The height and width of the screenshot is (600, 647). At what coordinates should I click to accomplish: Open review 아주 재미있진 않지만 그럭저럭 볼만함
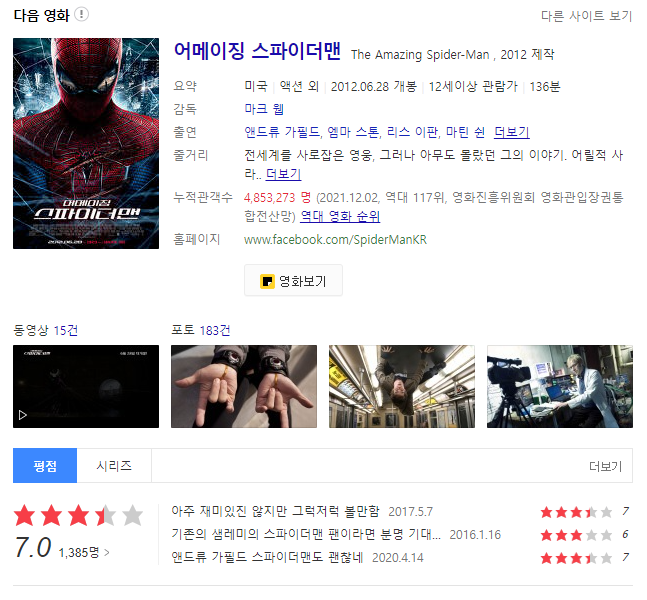[x=275, y=512]
